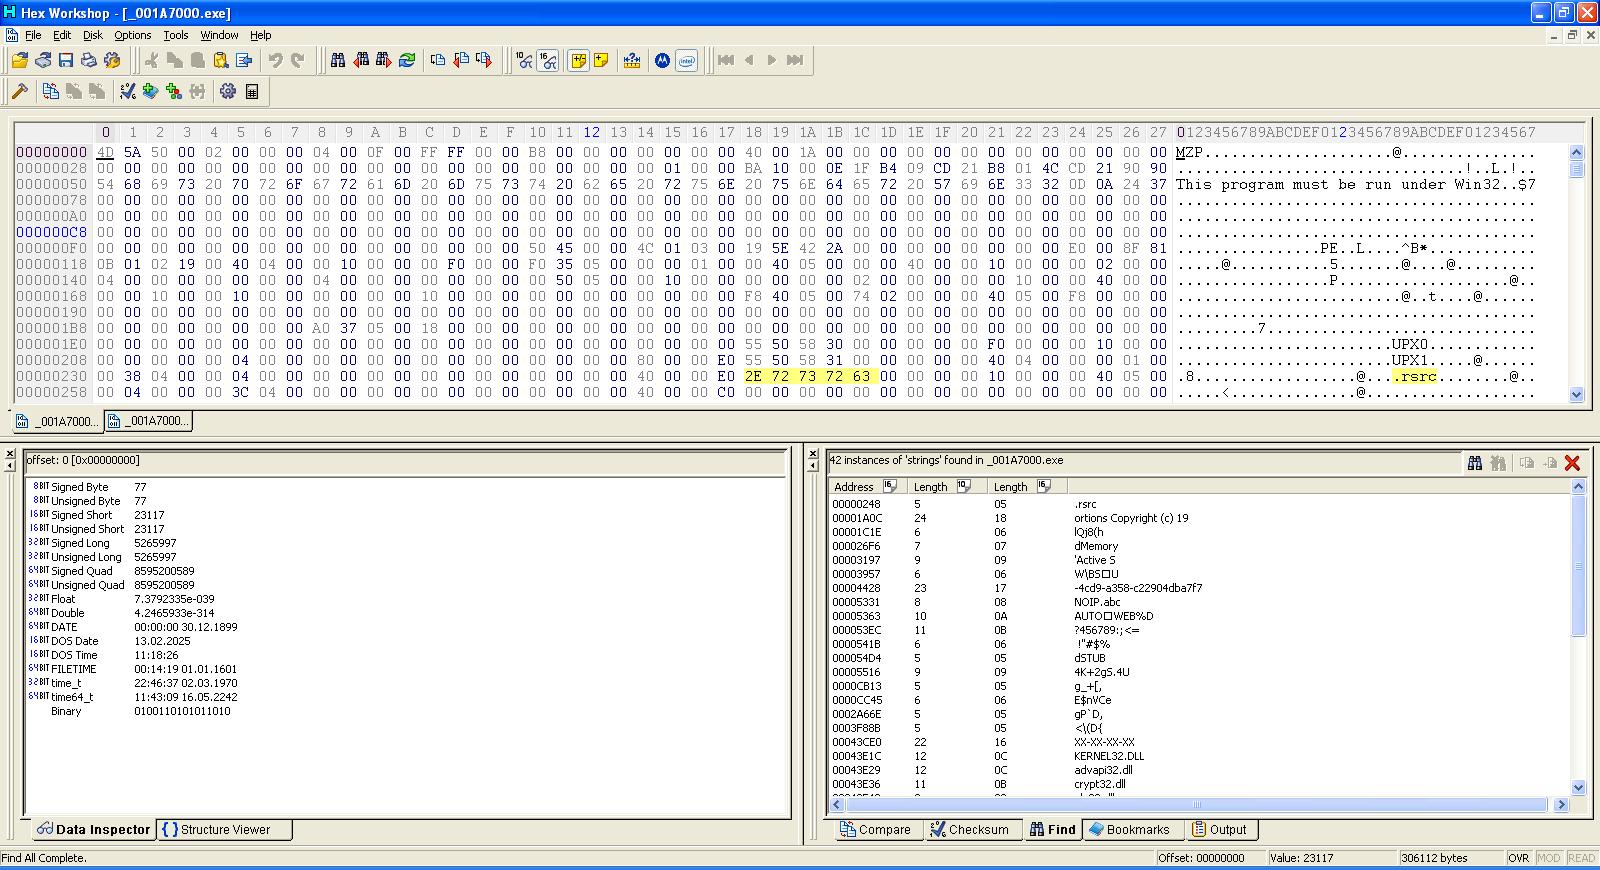Open the Options menu

tap(132, 35)
